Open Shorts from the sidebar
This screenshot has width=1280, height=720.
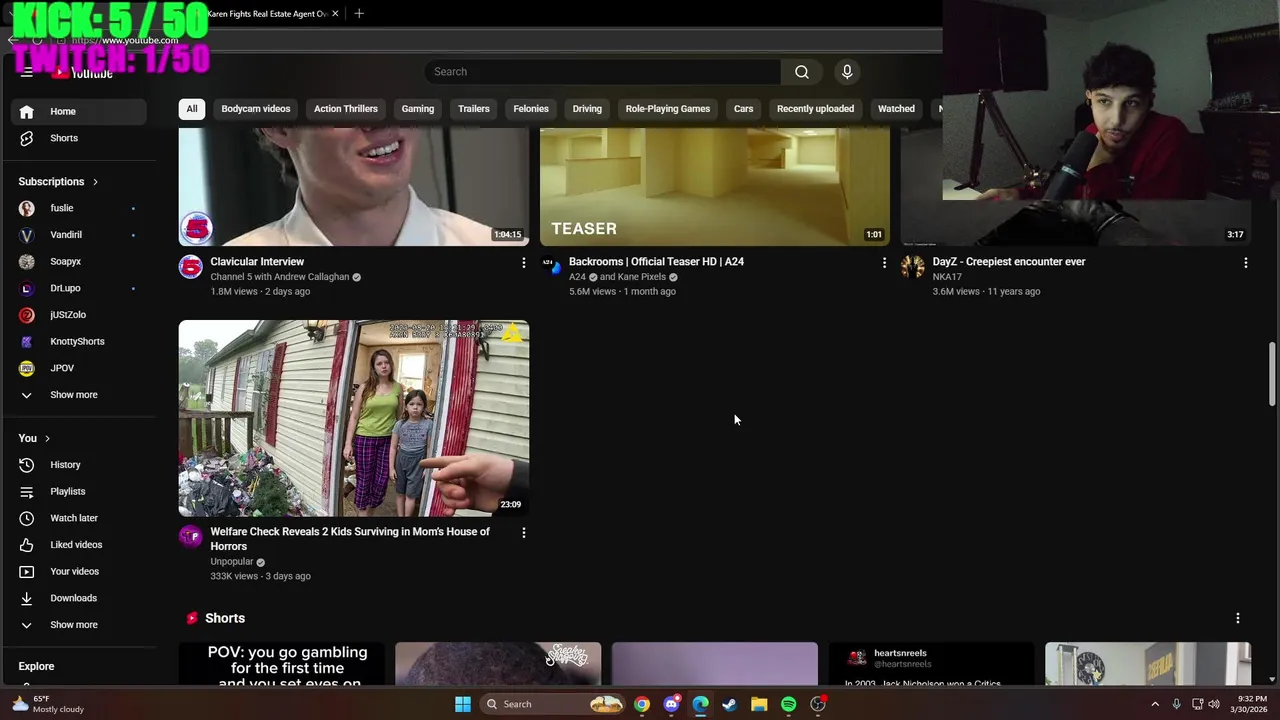coord(78,138)
